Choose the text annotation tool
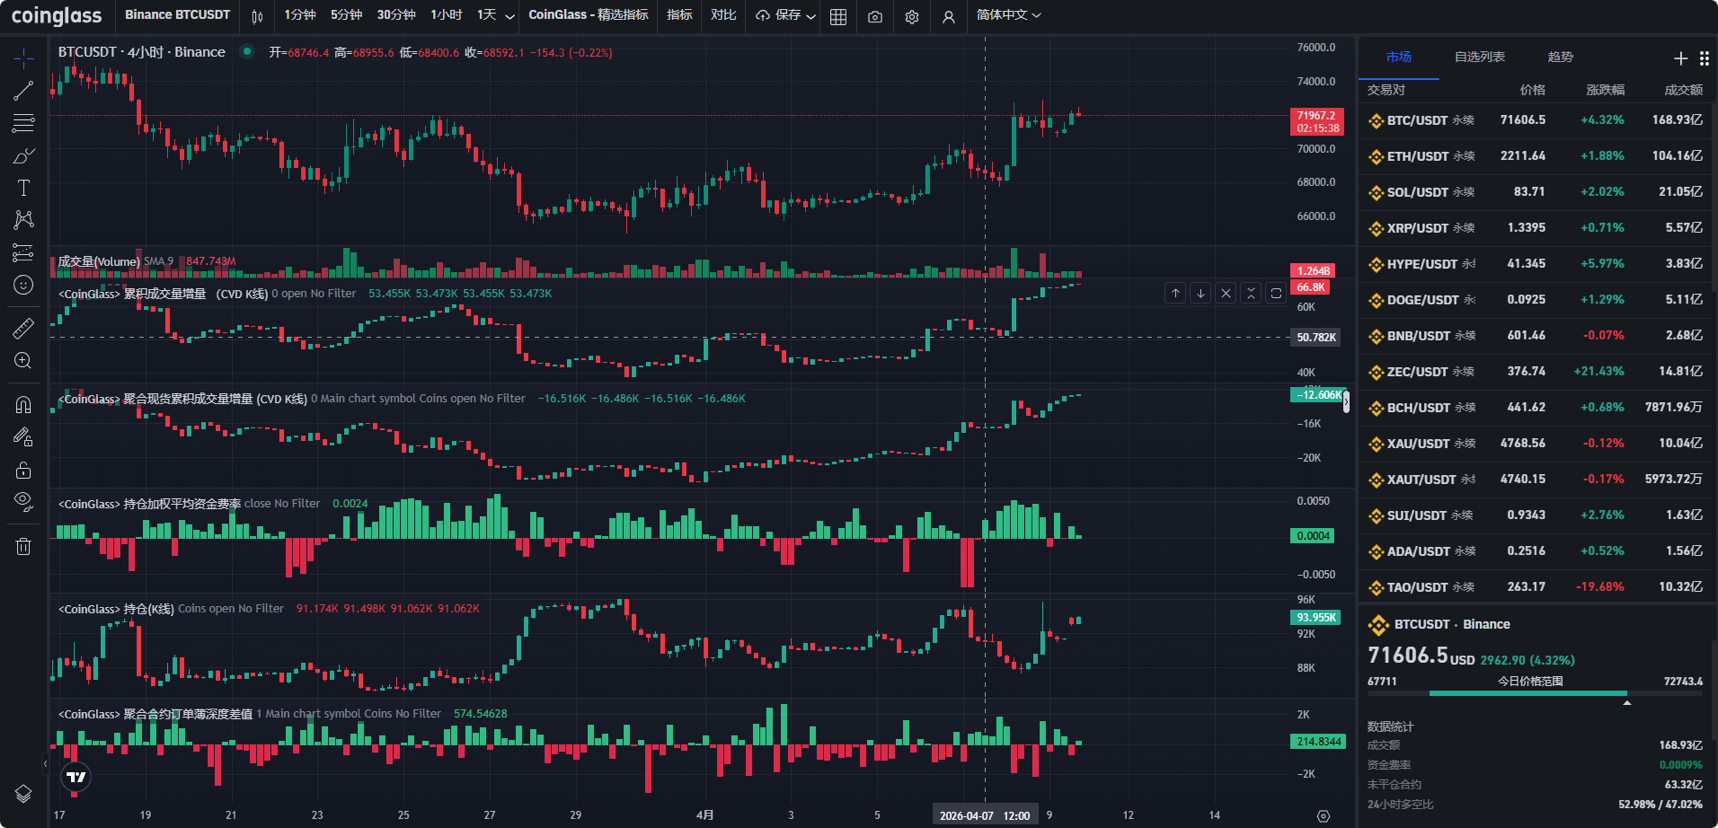Image resolution: width=1718 pixels, height=828 pixels. click(23, 188)
